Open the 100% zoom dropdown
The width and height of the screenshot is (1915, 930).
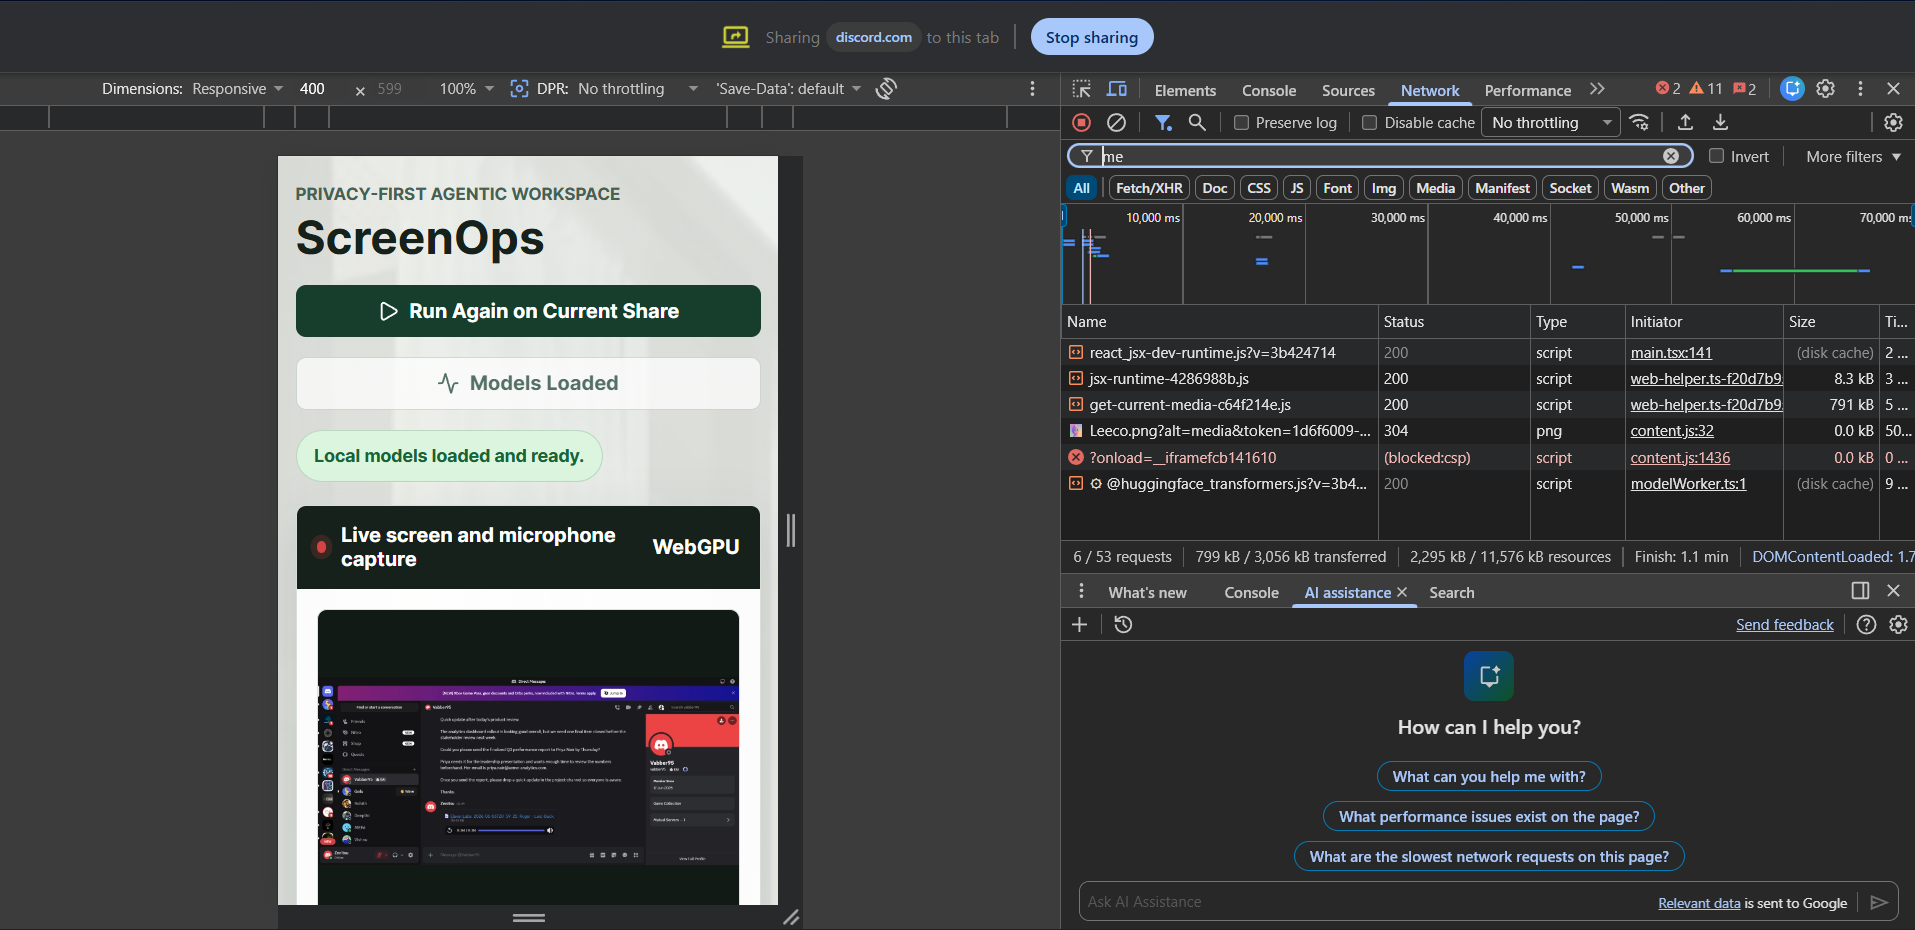tap(466, 89)
